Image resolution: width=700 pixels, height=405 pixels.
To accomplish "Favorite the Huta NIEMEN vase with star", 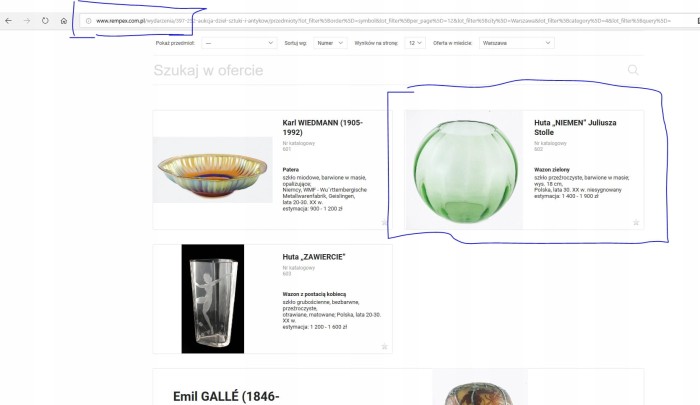I will pos(636,222).
